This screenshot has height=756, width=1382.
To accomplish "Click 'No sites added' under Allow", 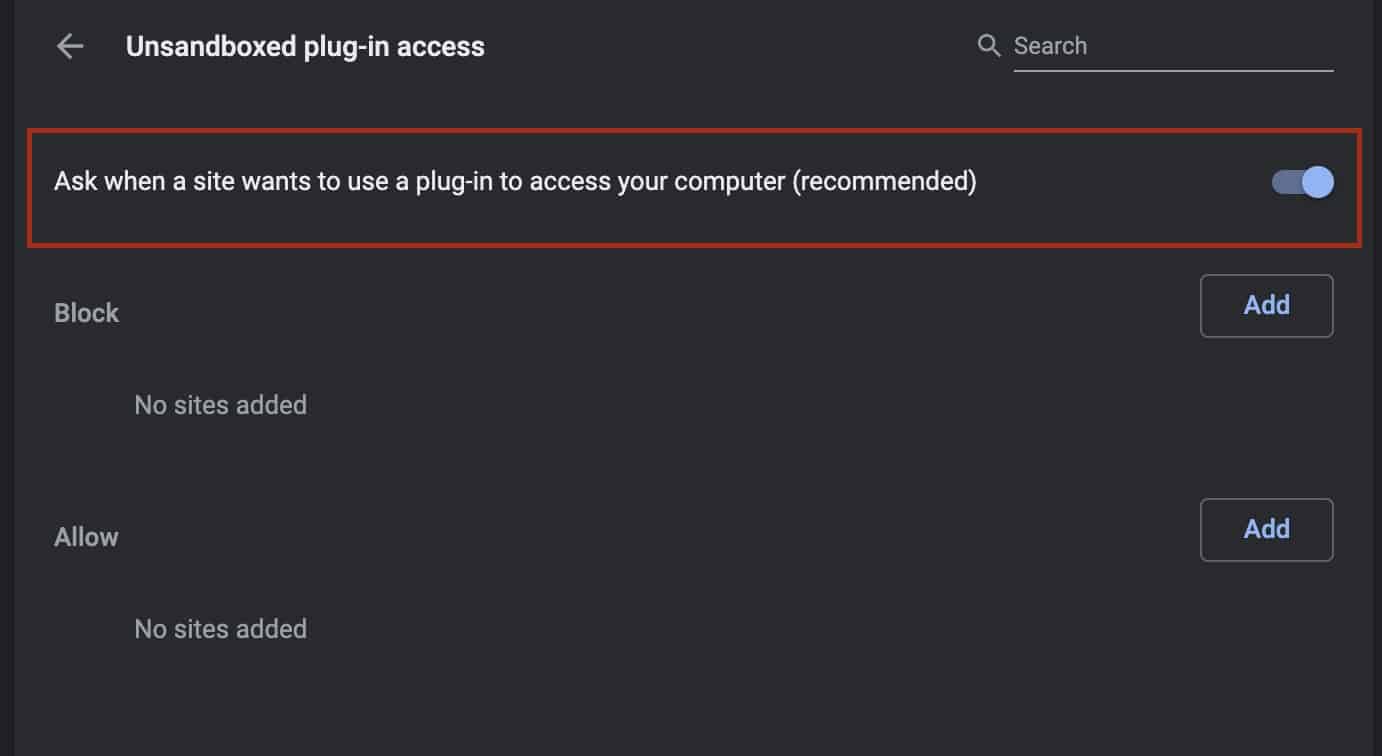I will 220,629.
